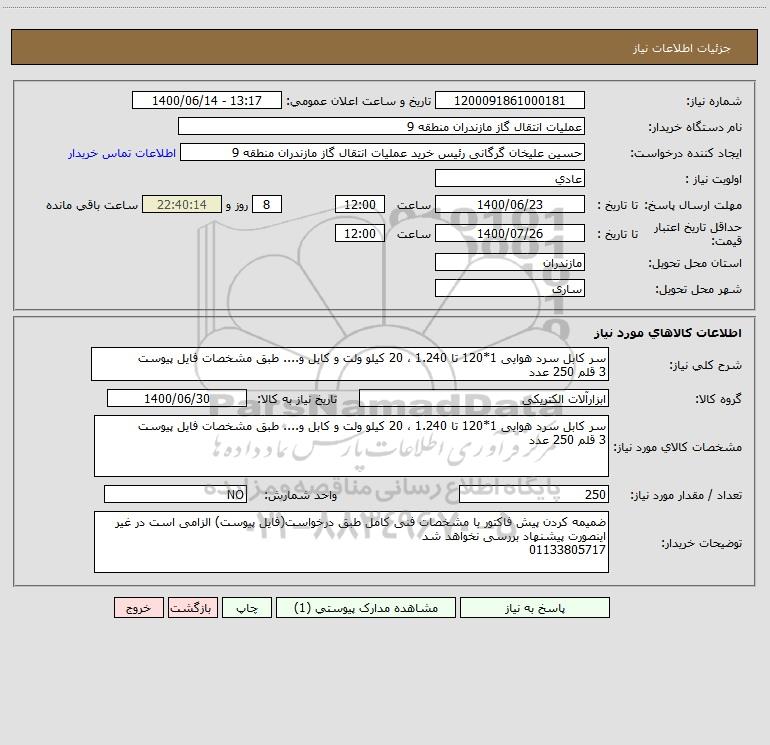Click the price validity time field 12:00
This screenshot has width=770, height=745.
point(359,233)
